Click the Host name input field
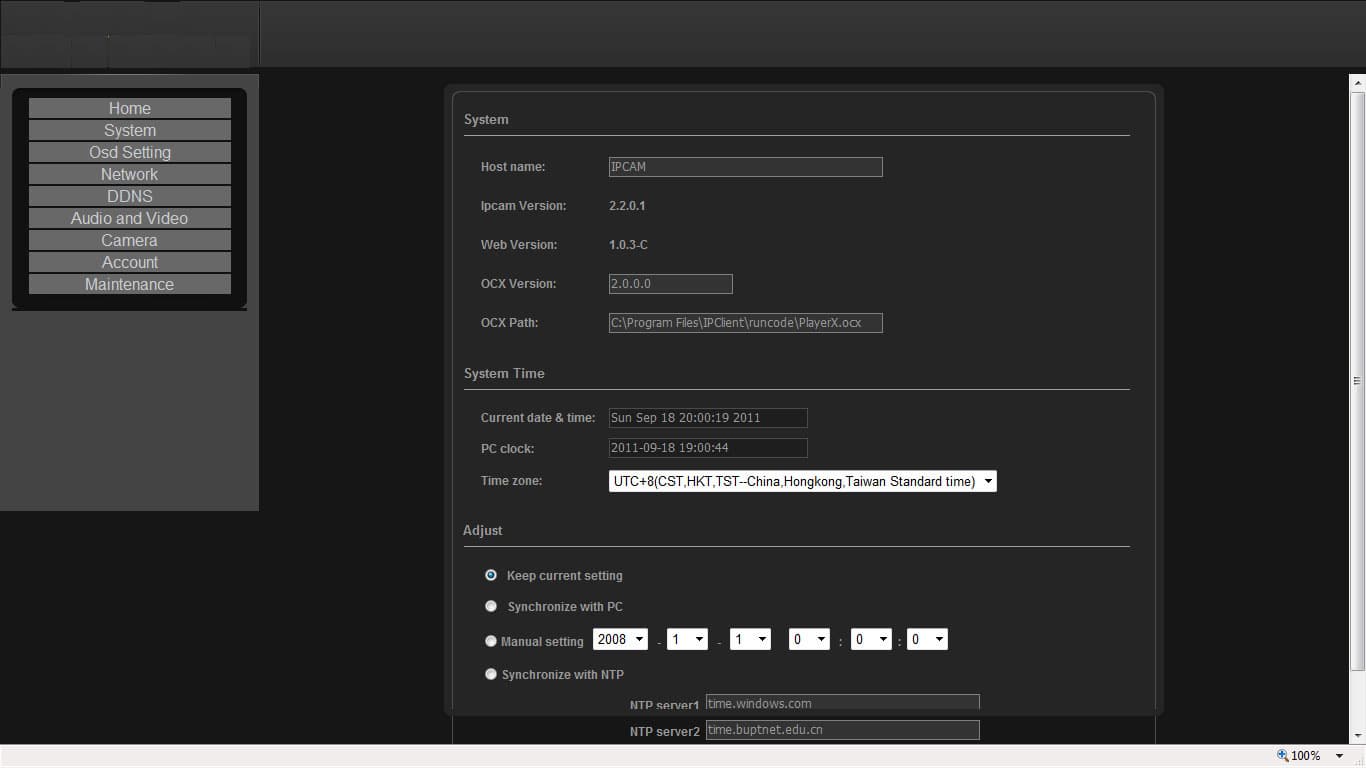Viewport: 1366px width, 768px height. pyautogui.click(x=746, y=167)
